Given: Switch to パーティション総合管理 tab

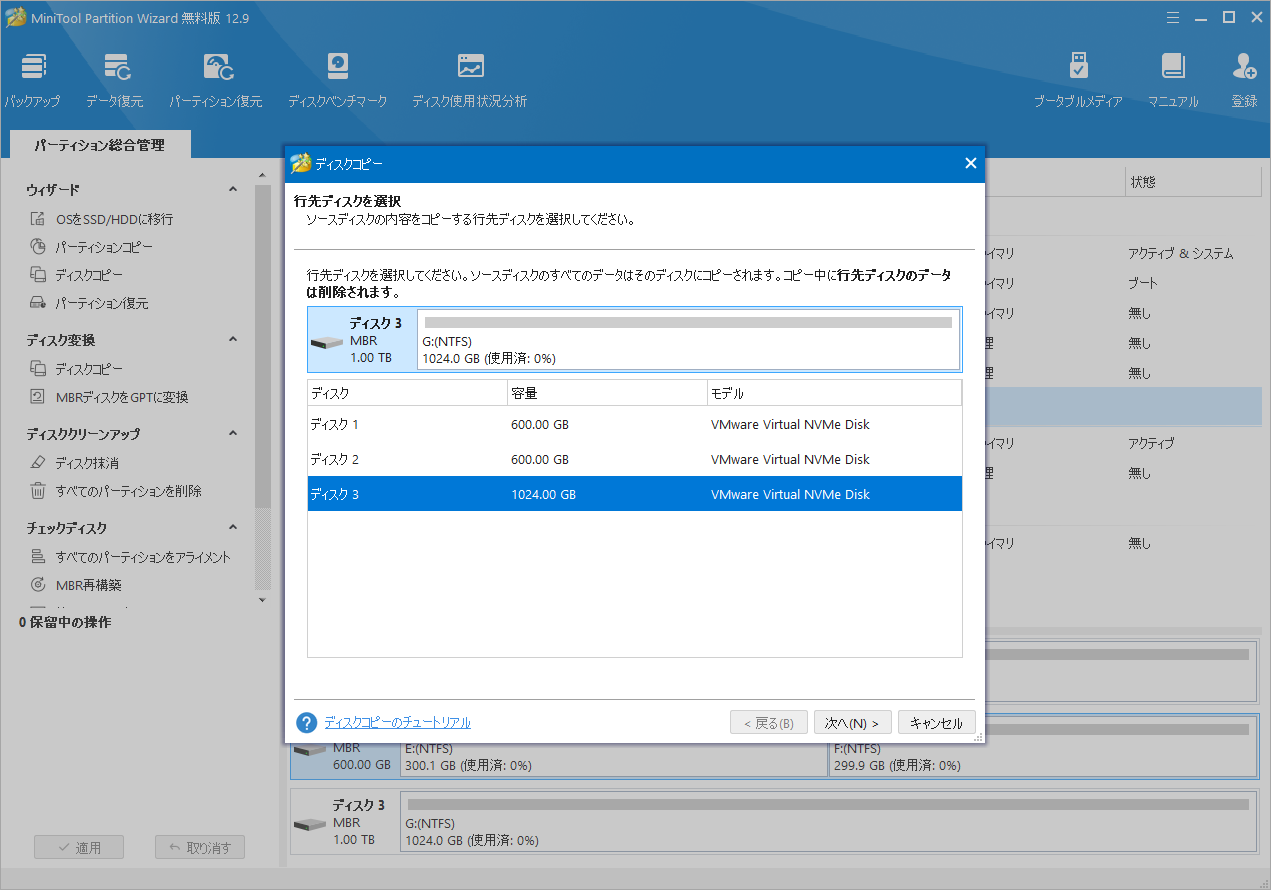Looking at the screenshot, I should [99, 145].
